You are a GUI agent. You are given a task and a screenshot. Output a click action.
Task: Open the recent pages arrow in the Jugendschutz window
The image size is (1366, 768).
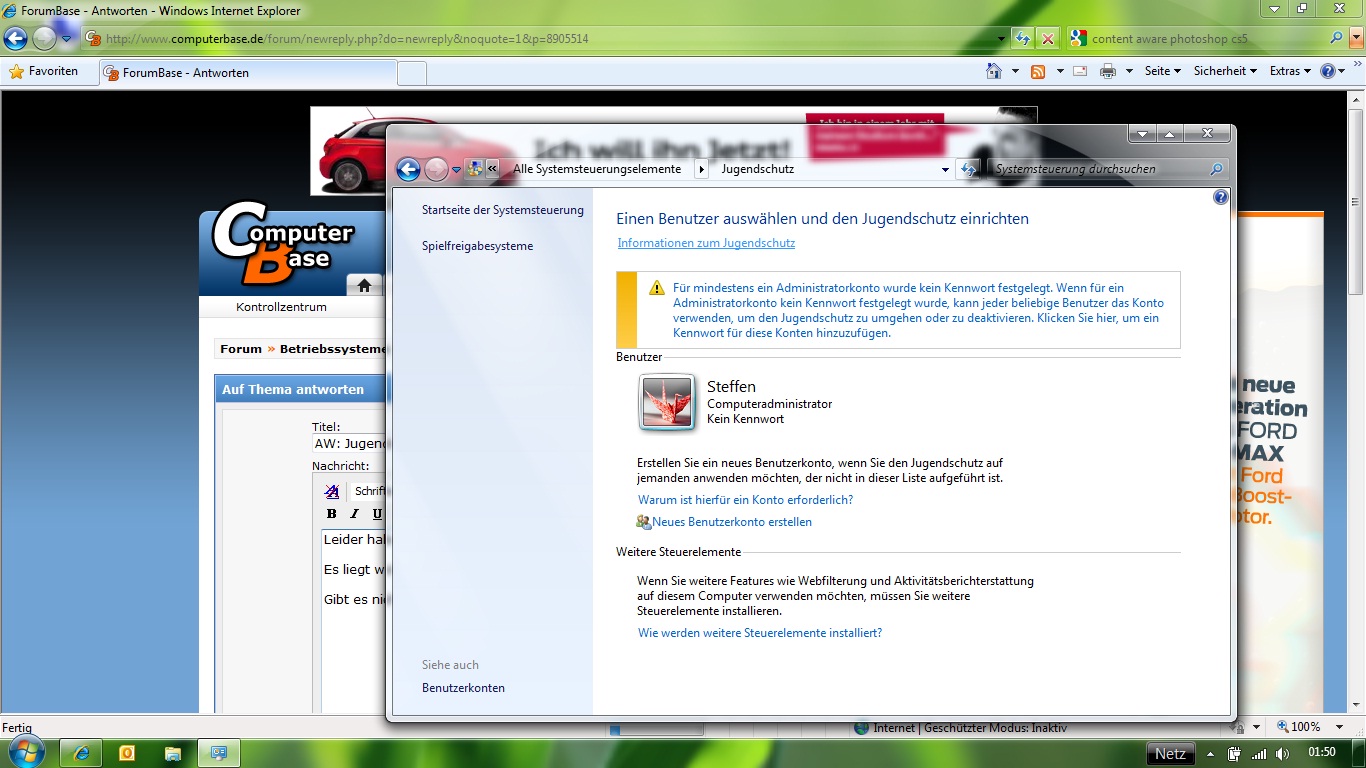pyautogui.click(x=456, y=170)
